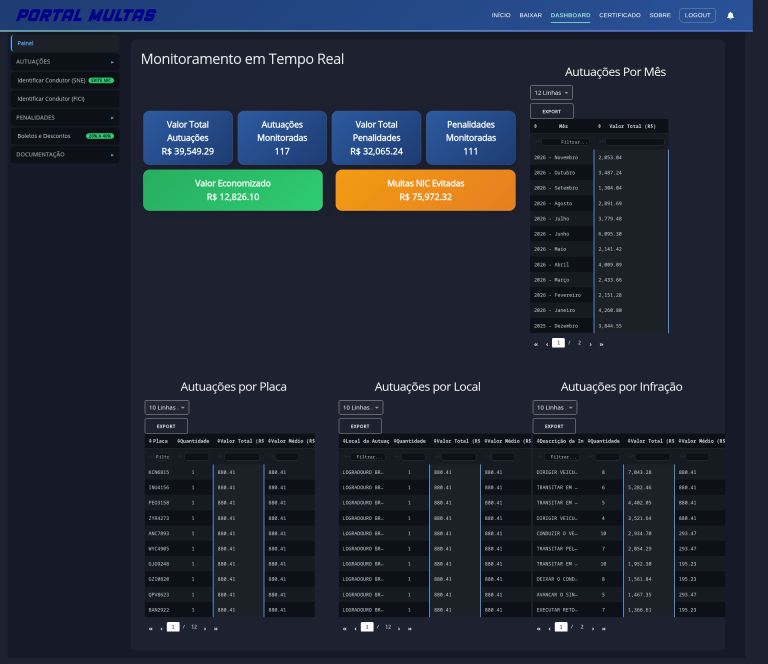
Task: Click the Portal Multas logo
Action: (86, 15)
